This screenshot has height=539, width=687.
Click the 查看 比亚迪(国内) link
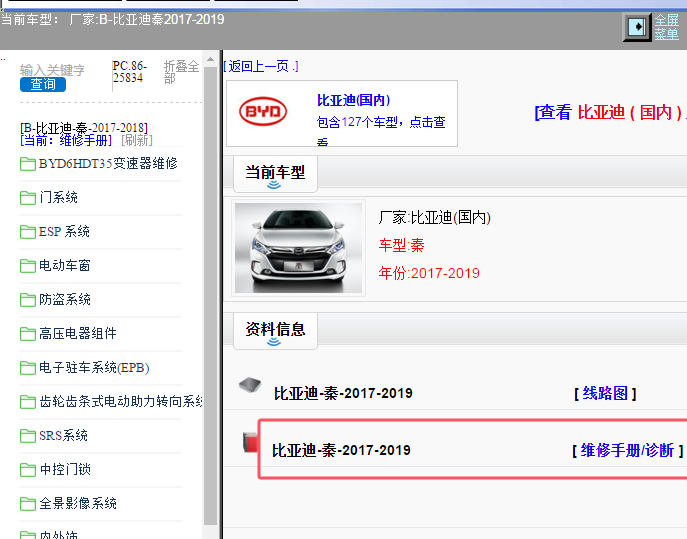[x=610, y=113]
